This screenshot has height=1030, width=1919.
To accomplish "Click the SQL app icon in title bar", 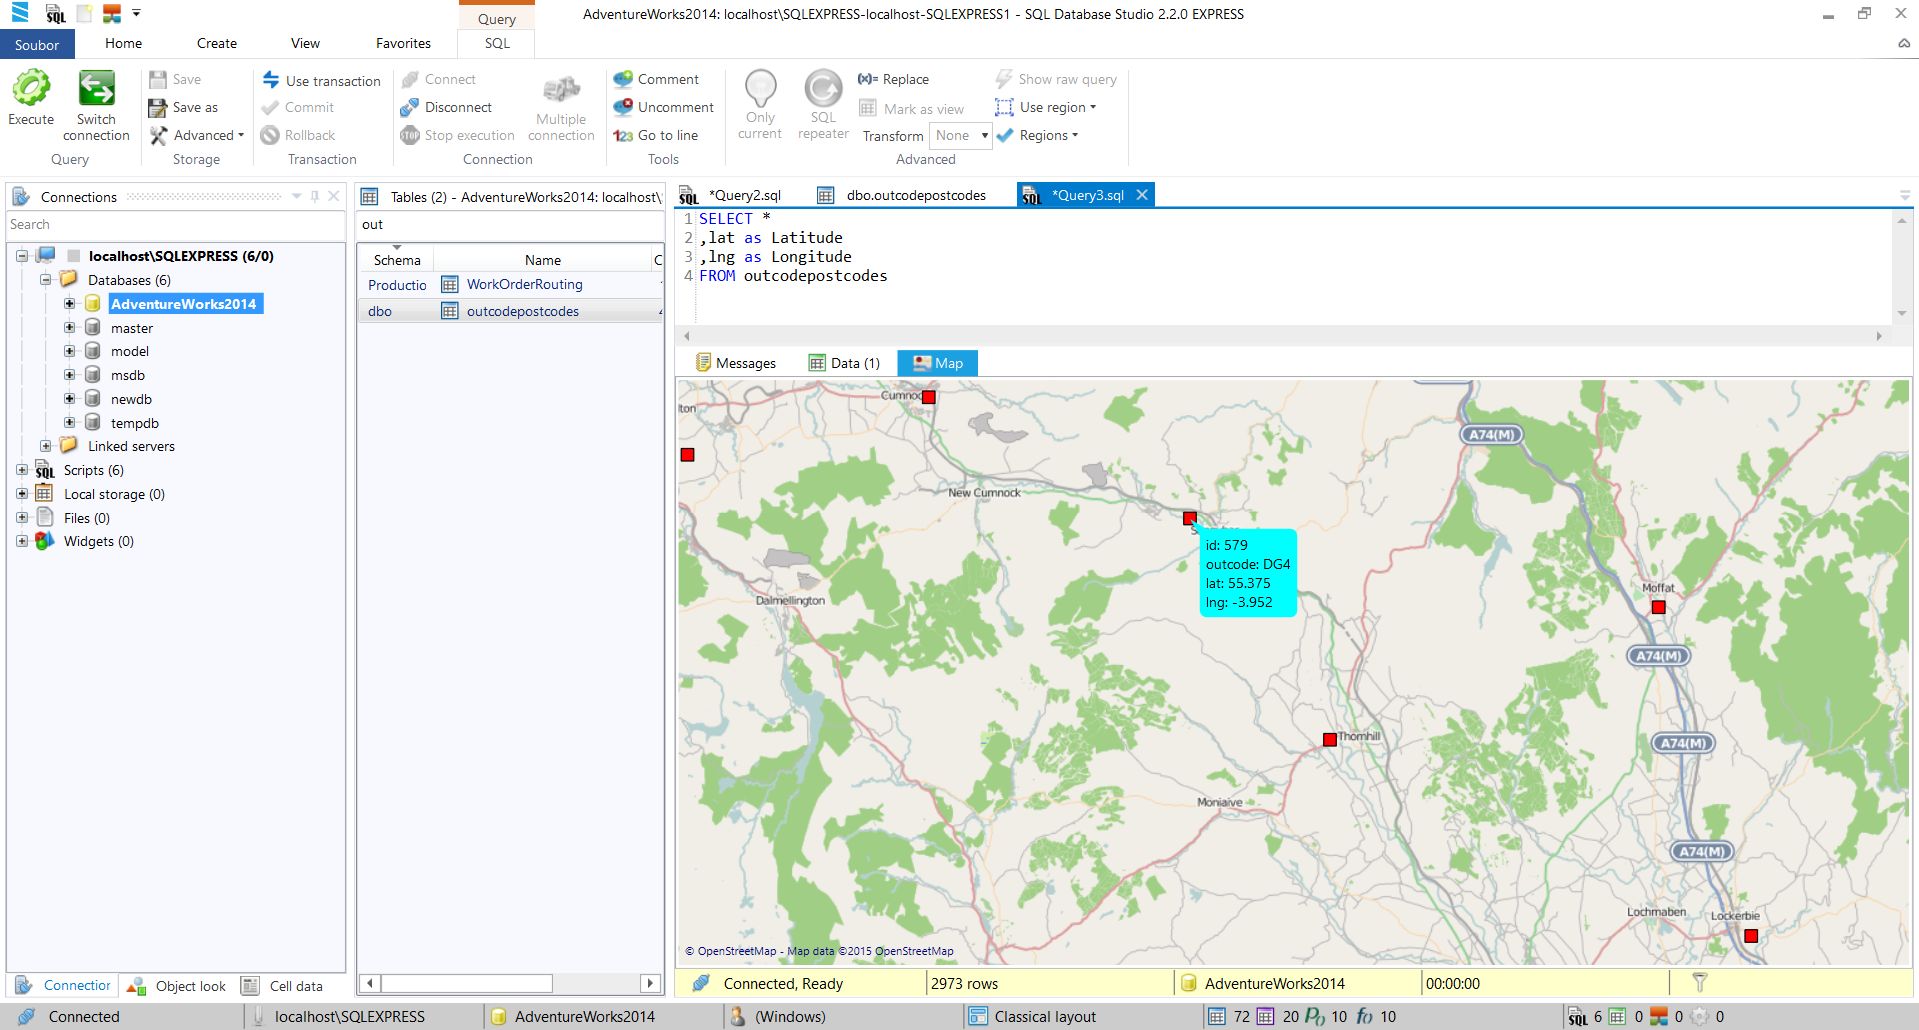I will 56,14.
